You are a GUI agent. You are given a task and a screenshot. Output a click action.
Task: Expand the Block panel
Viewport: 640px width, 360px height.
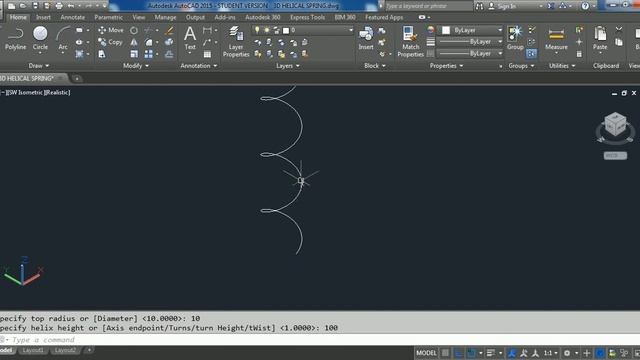(x=375, y=66)
